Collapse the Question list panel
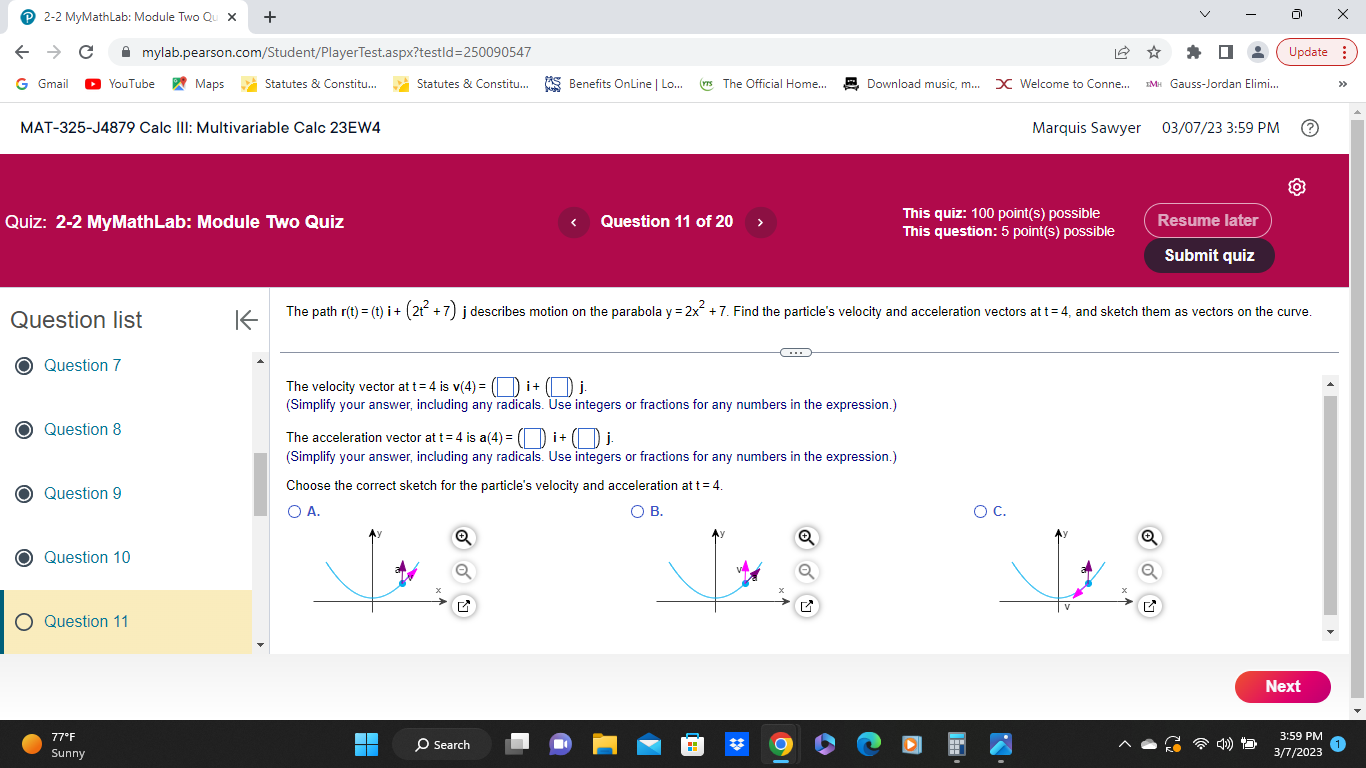This screenshot has width=1366, height=768. click(x=244, y=320)
